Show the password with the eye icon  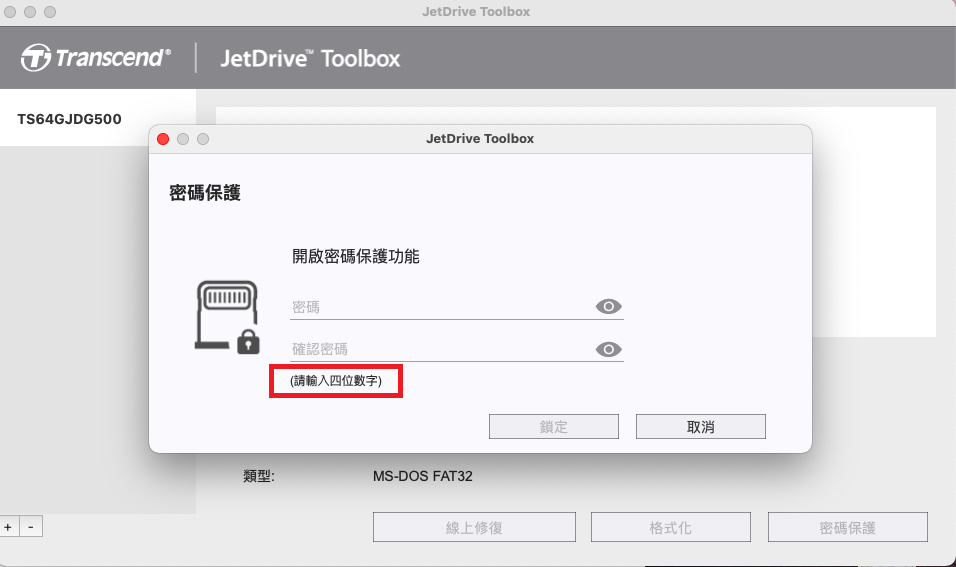(x=608, y=306)
